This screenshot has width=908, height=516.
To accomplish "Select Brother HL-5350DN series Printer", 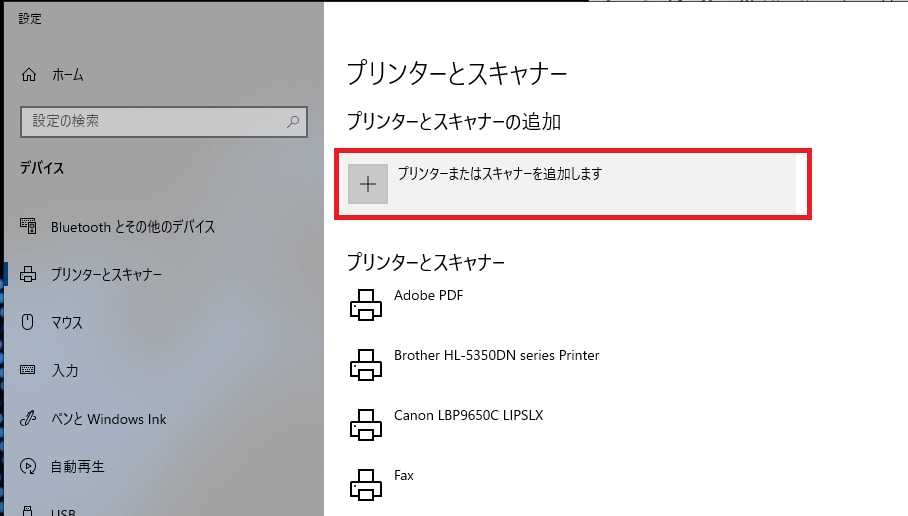I will click(497, 355).
